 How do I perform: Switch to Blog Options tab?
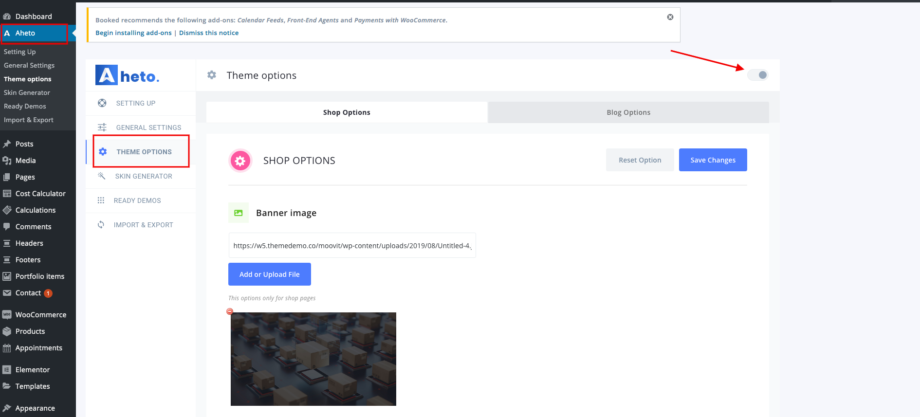tap(628, 113)
